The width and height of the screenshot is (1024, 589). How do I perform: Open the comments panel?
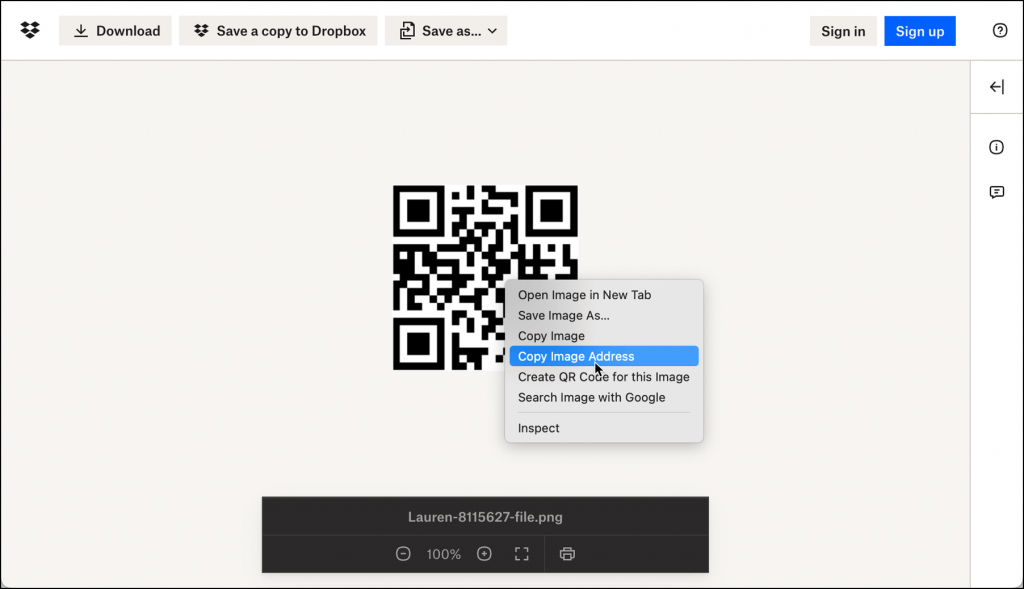995,192
